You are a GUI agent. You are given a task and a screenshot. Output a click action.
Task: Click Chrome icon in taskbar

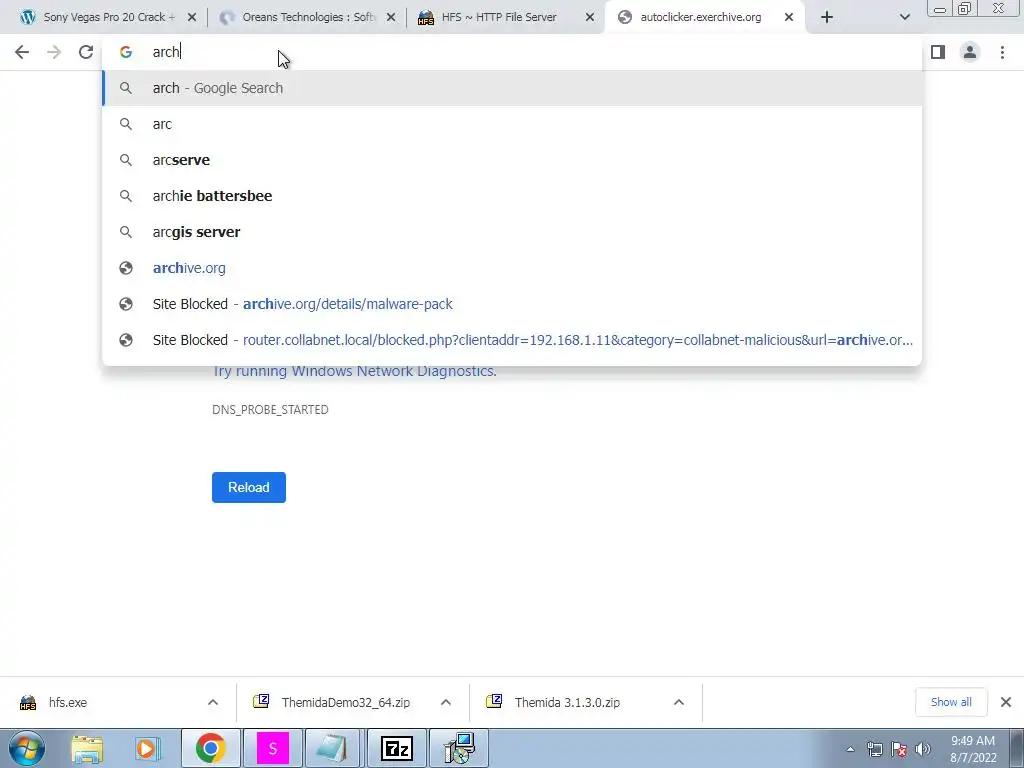(x=210, y=748)
